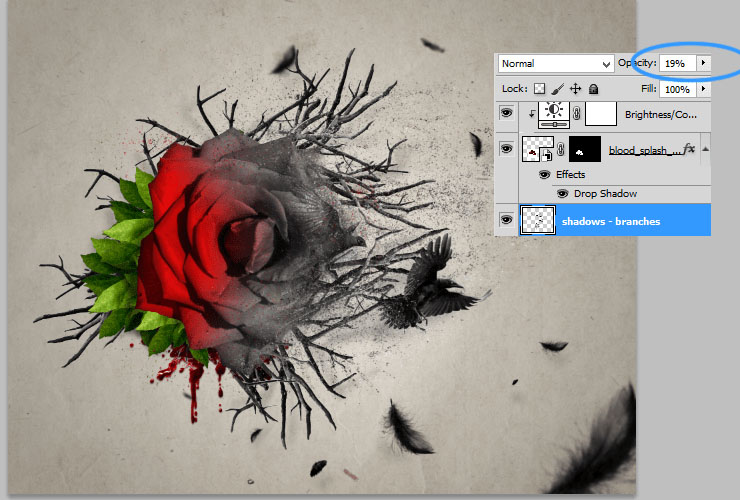Hide the Brightness/Contrast layer with eye icon

tap(506, 114)
